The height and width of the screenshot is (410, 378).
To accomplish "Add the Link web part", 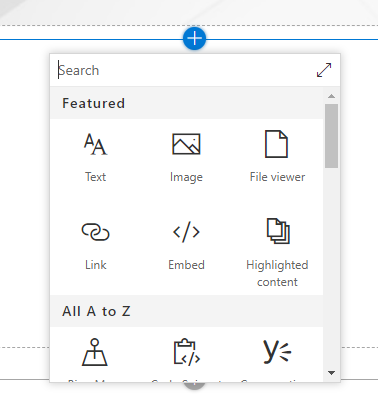I will 95,245.
